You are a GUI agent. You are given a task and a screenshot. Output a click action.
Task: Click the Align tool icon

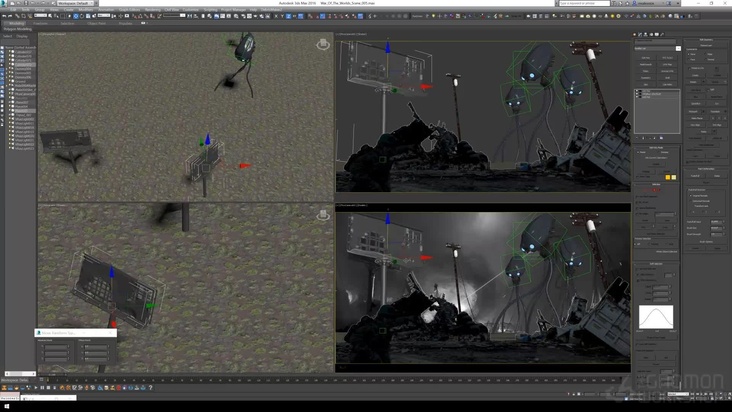[196, 16]
